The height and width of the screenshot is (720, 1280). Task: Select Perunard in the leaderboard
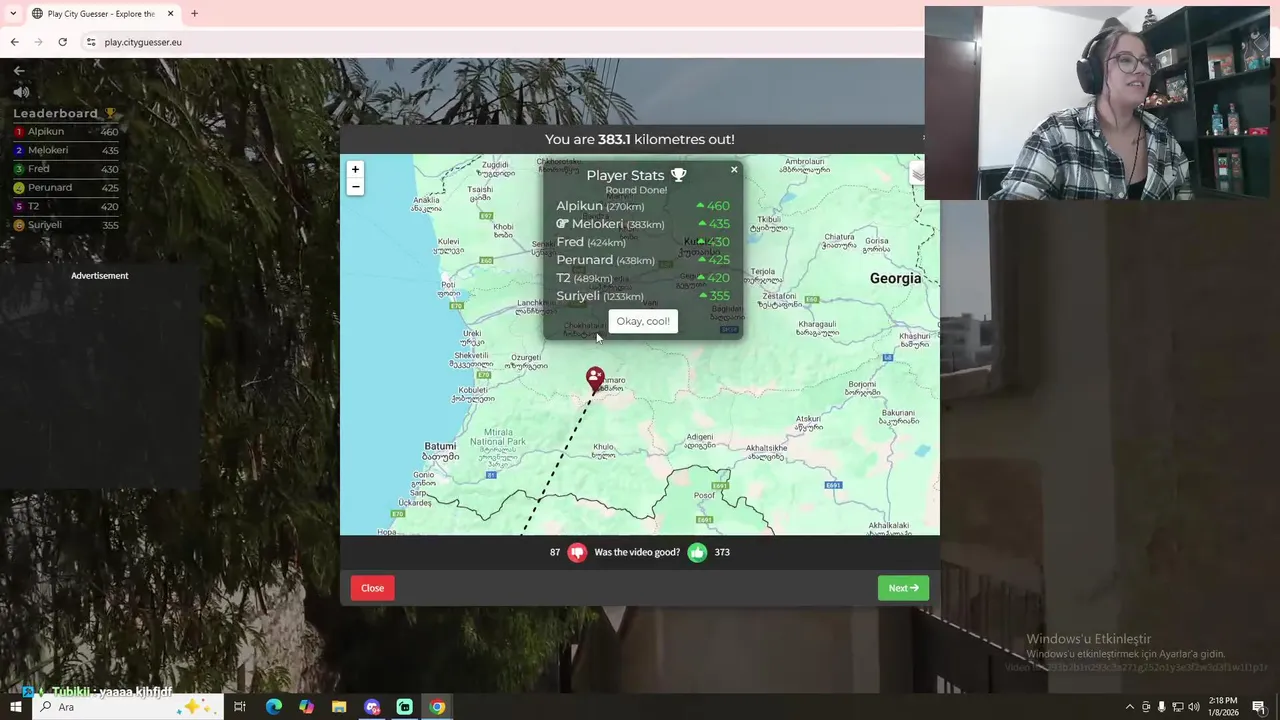[65, 188]
